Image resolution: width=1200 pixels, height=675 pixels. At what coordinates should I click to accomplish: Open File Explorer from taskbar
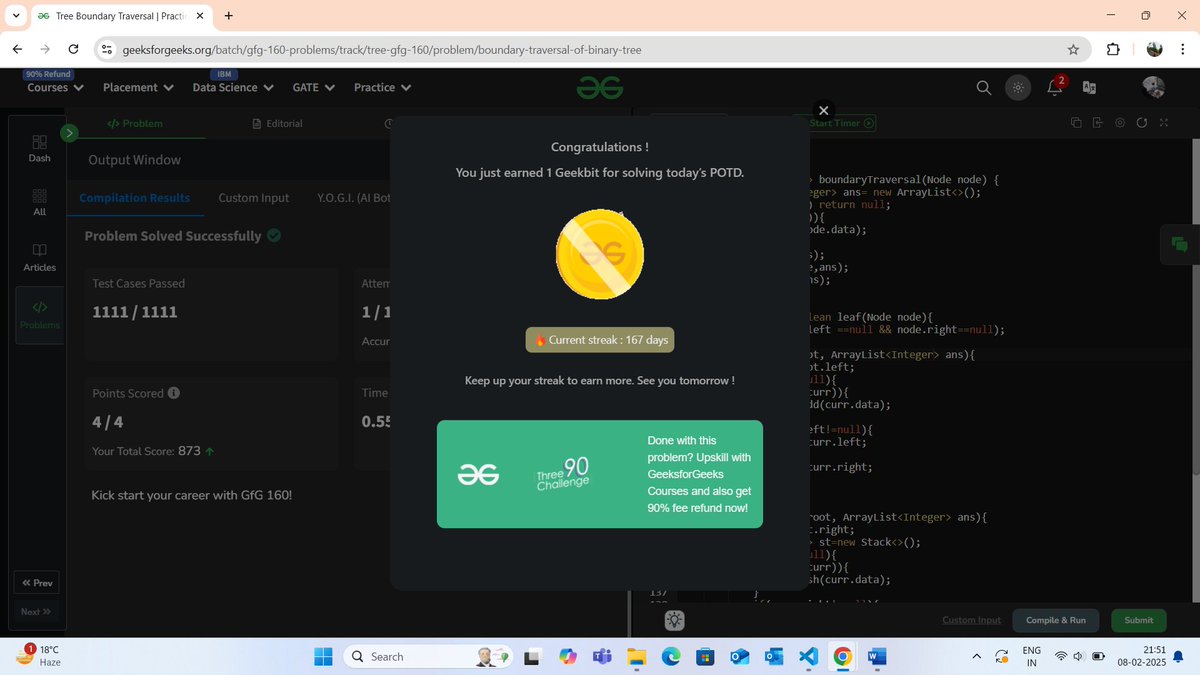pyautogui.click(x=637, y=656)
